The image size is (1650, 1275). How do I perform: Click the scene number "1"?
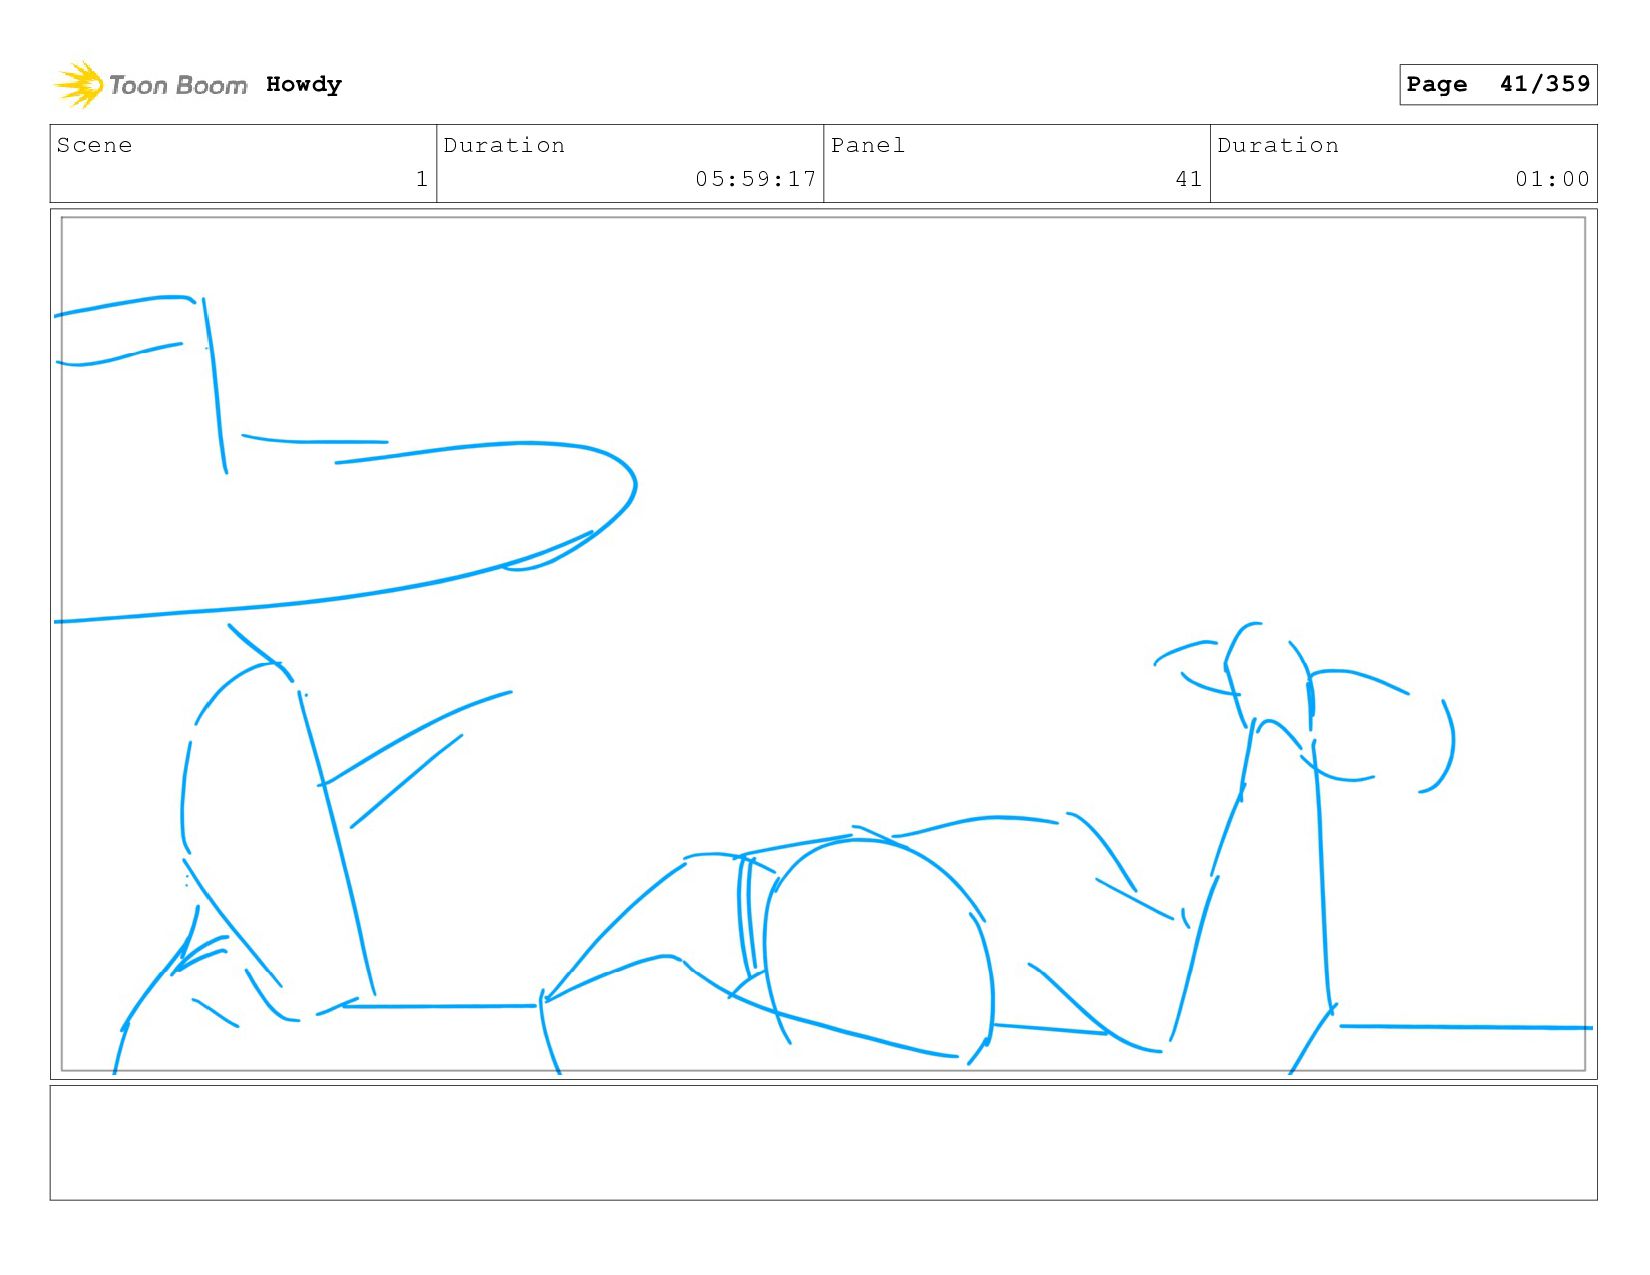coord(422,179)
